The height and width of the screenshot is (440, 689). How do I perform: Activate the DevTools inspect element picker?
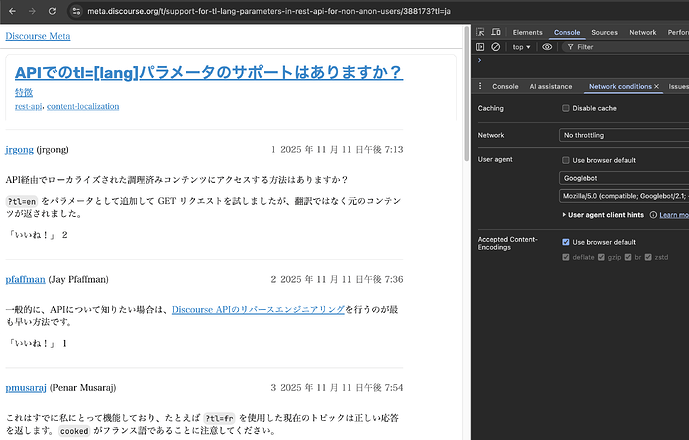tap(480, 32)
